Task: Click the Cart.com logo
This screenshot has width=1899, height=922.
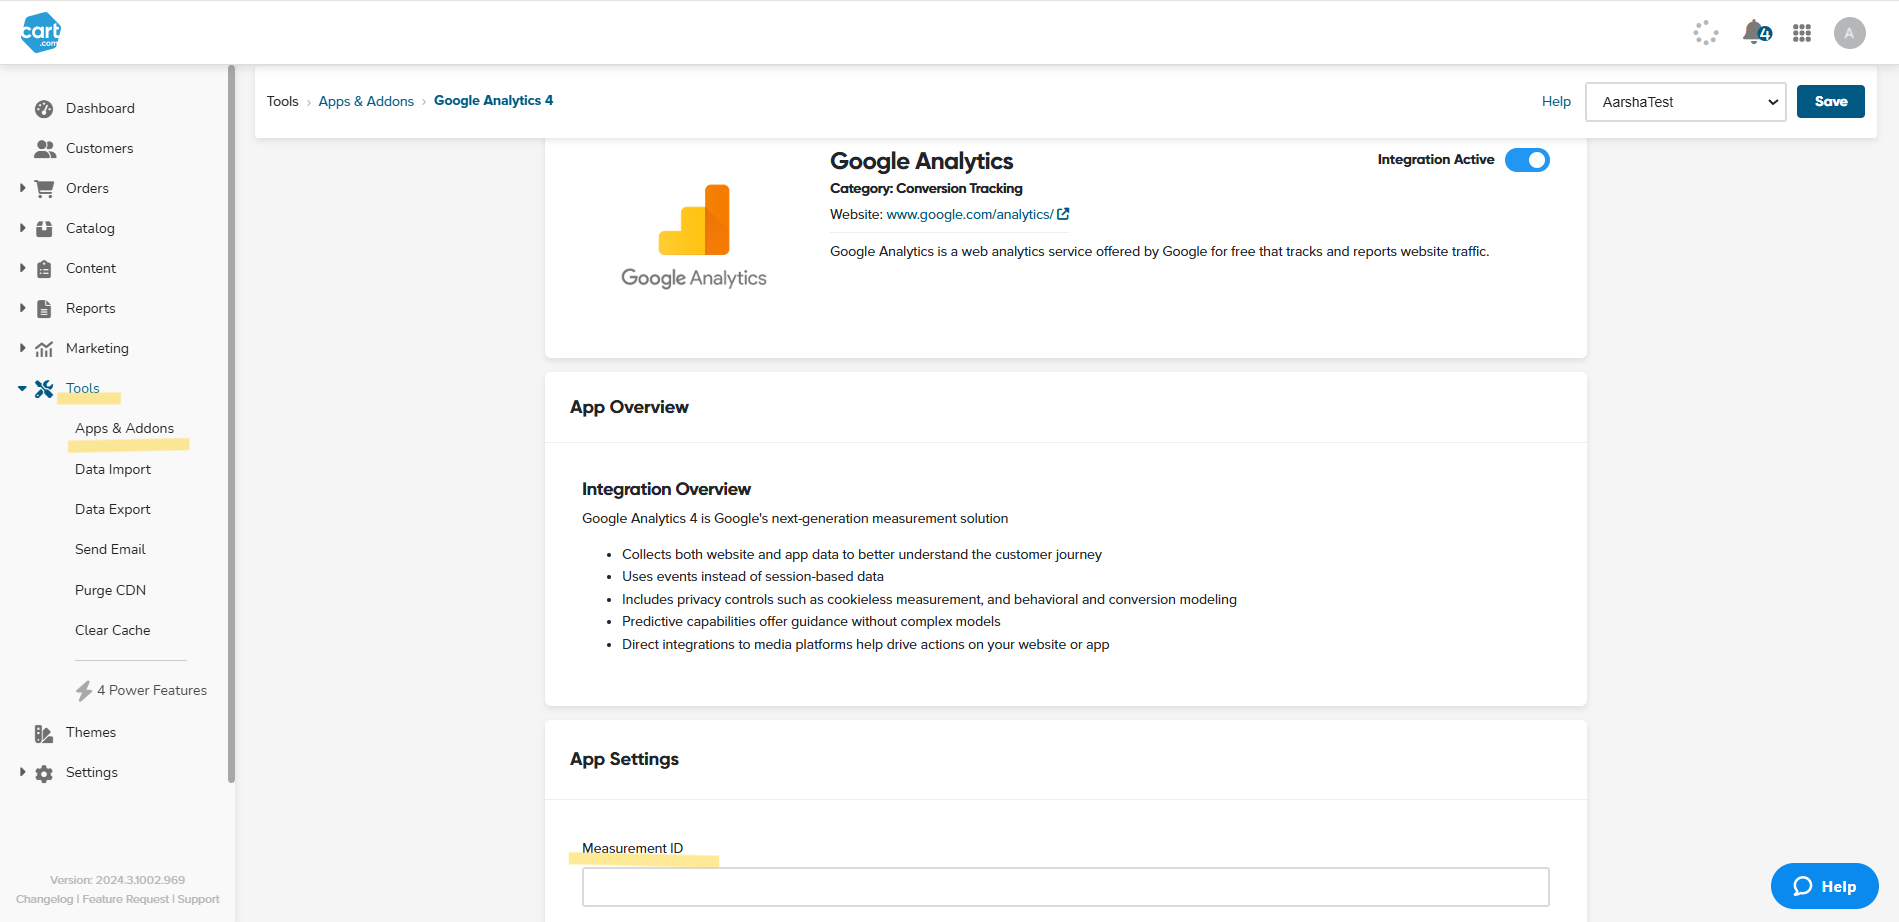Action: 41,32
